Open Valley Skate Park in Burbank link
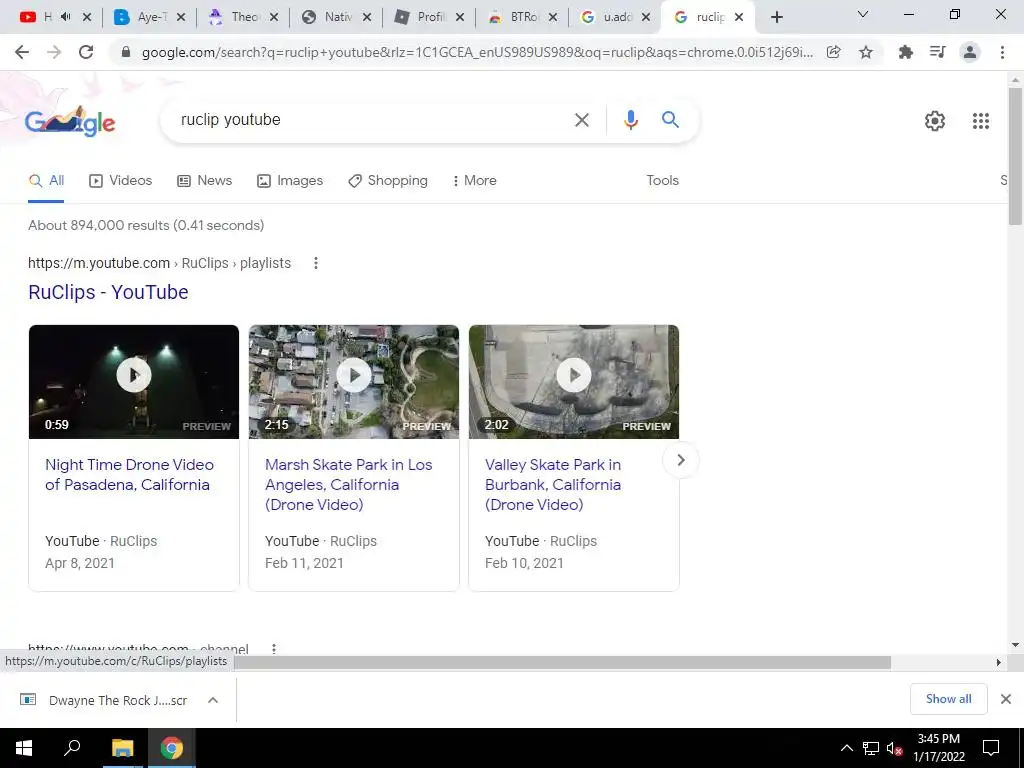 pyautogui.click(x=552, y=485)
